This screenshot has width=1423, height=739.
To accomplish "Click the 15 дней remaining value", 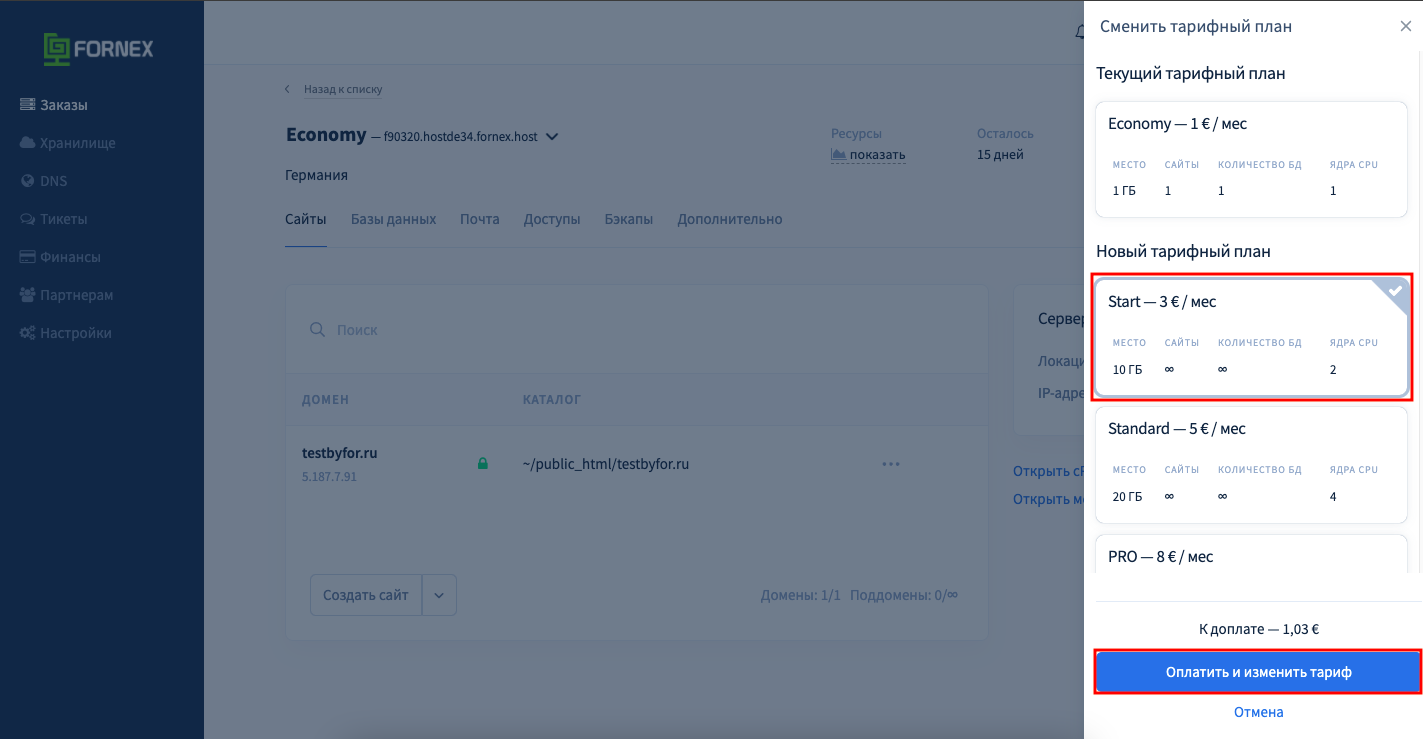I will [x=1000, y=155].
